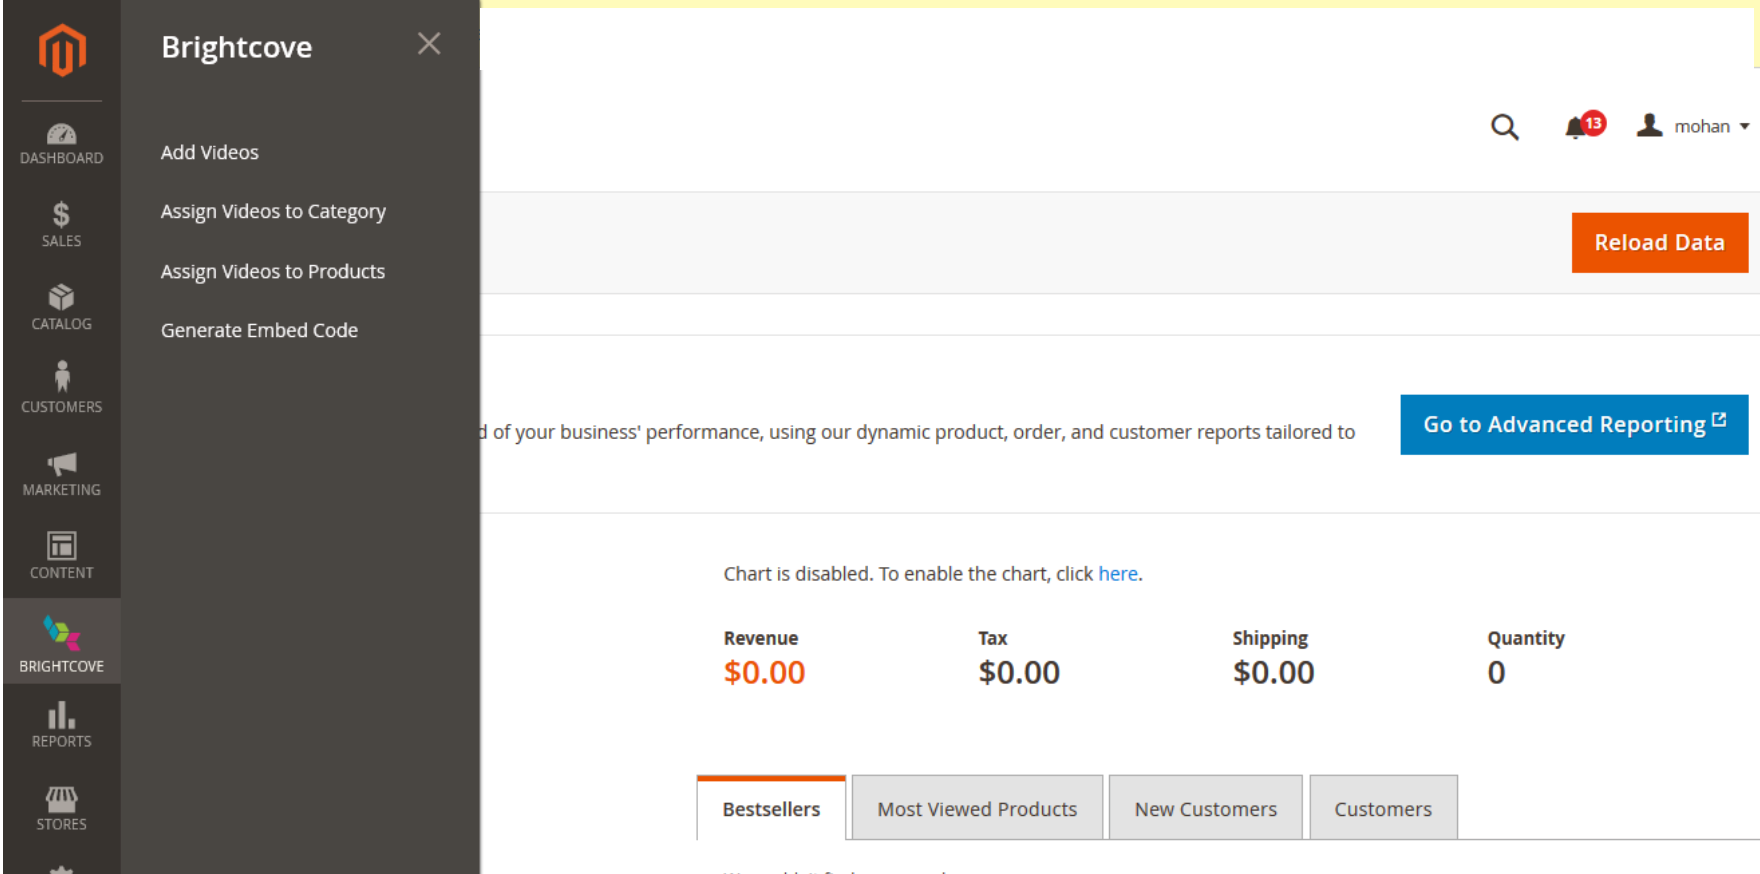Select Add Videos menu item

(x=210, y=152)
